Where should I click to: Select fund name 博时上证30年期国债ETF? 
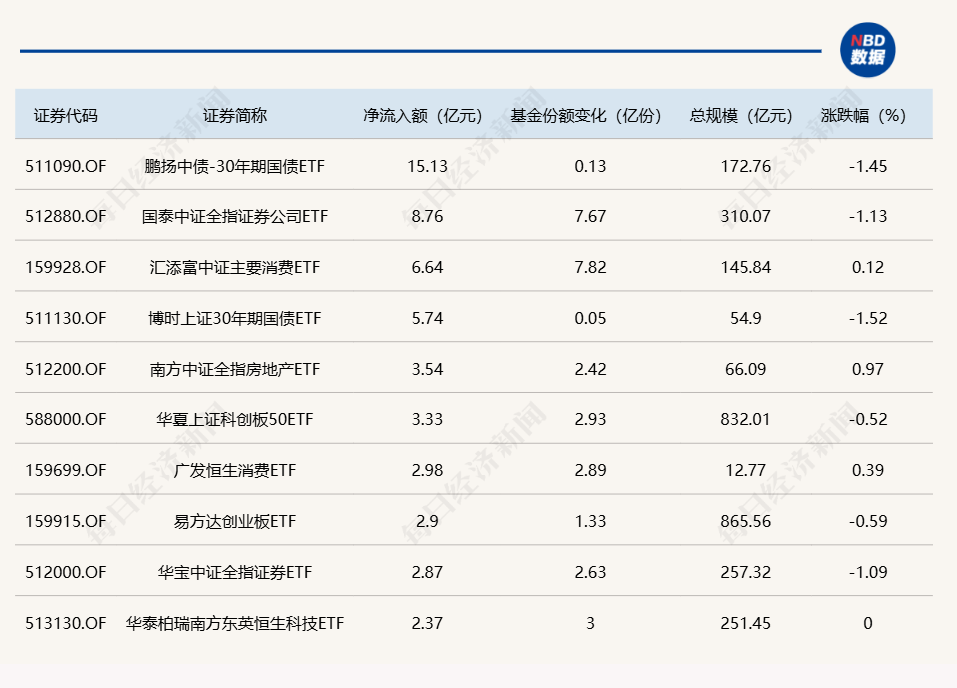235,318
